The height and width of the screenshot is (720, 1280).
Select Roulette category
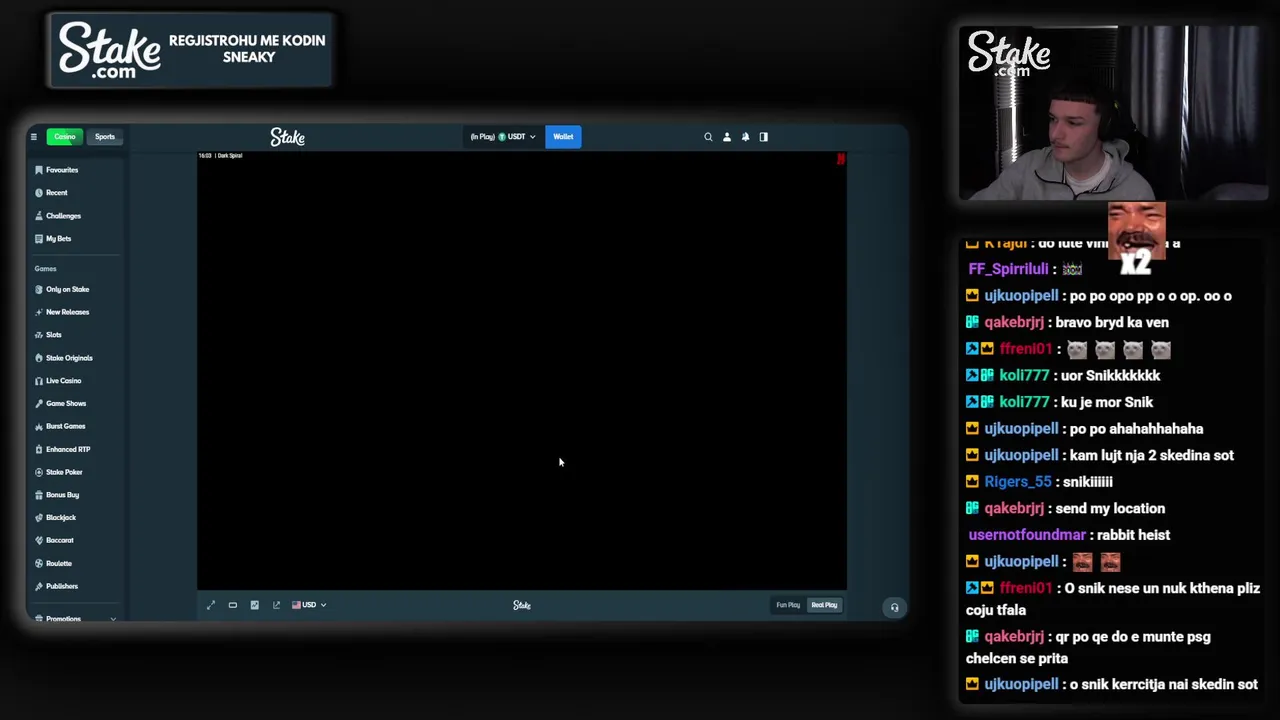[75, 563]
